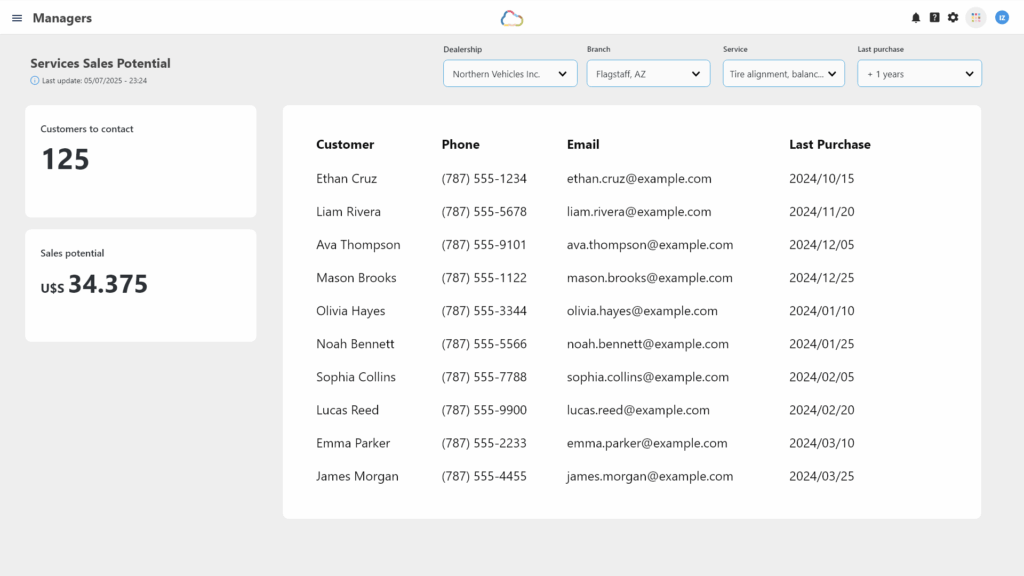Click the cloud logo at top center

coord(512,18)
